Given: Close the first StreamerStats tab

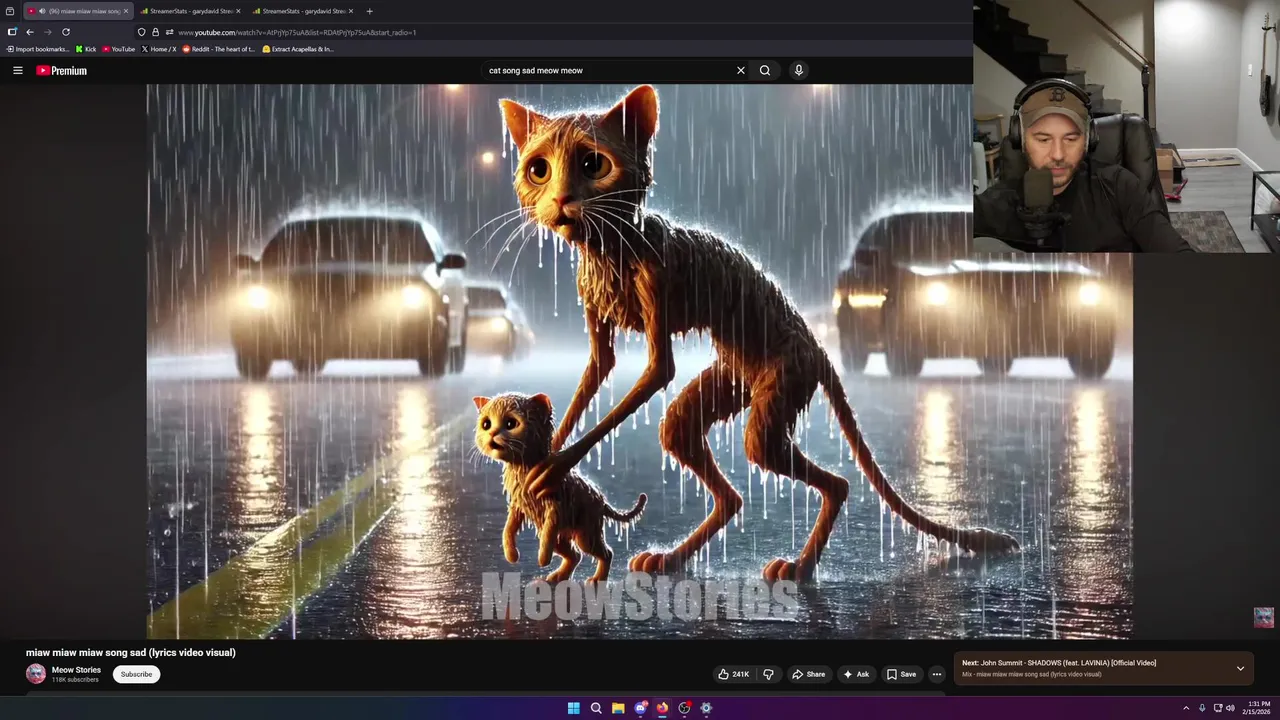Looking at the screenshot, I should click(x=238, y=11).
